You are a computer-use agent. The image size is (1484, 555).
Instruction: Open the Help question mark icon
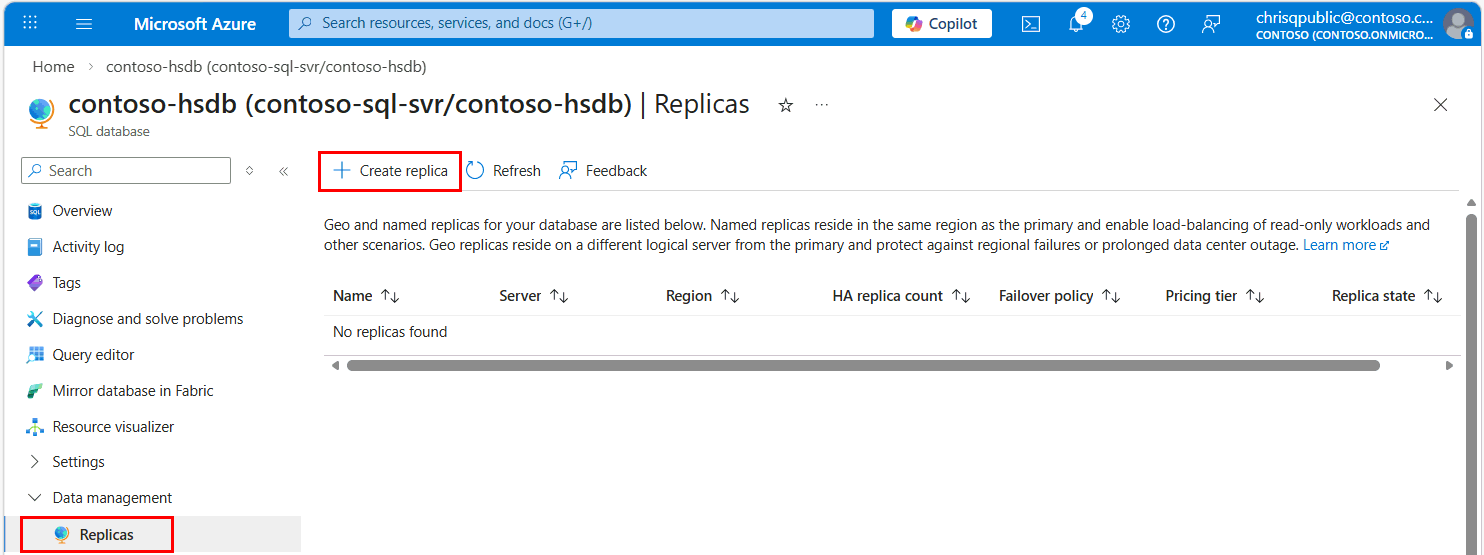coord(1166,24)
